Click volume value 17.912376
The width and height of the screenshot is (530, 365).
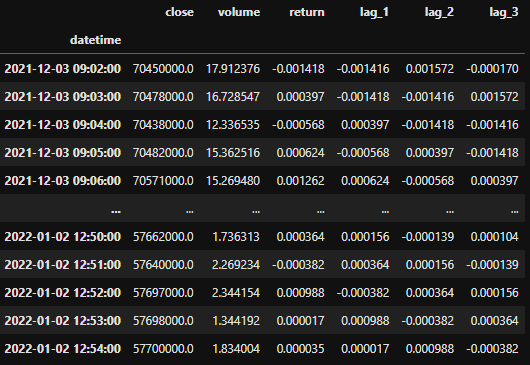233,69
